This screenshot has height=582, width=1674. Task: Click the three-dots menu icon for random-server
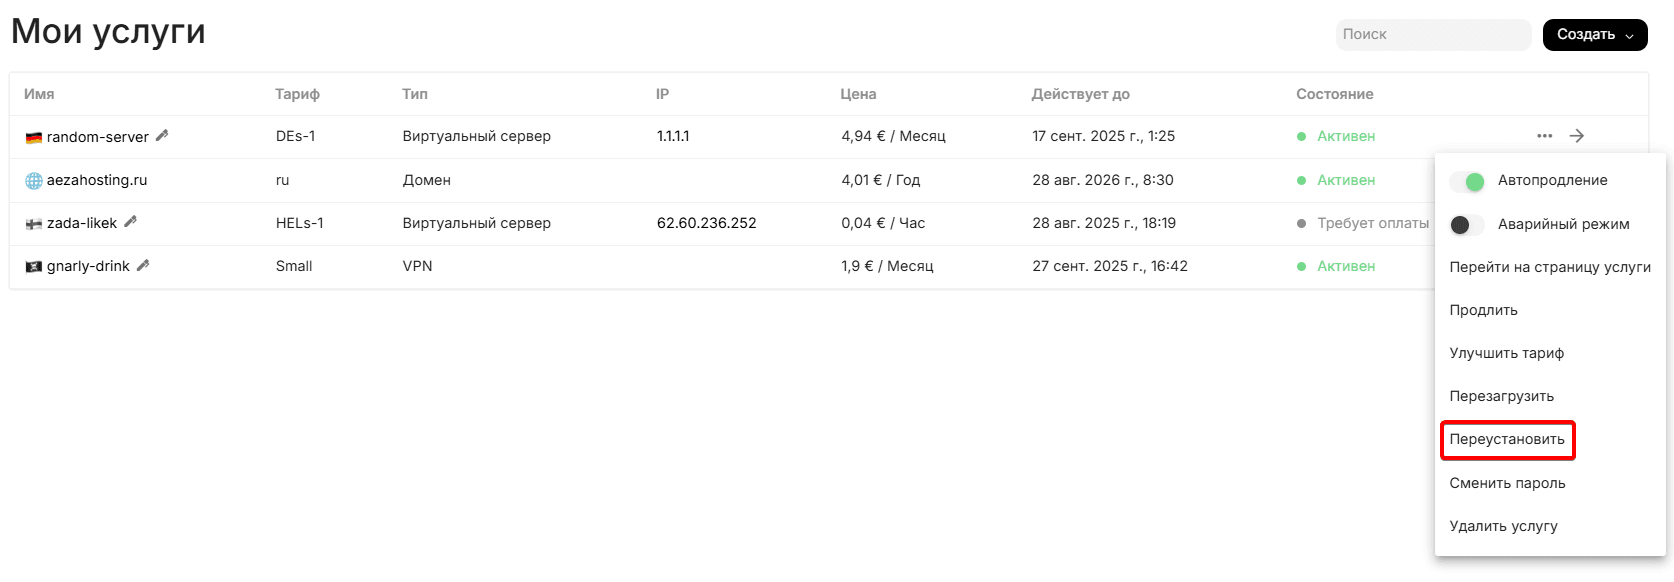click(x=1545, y=136)
